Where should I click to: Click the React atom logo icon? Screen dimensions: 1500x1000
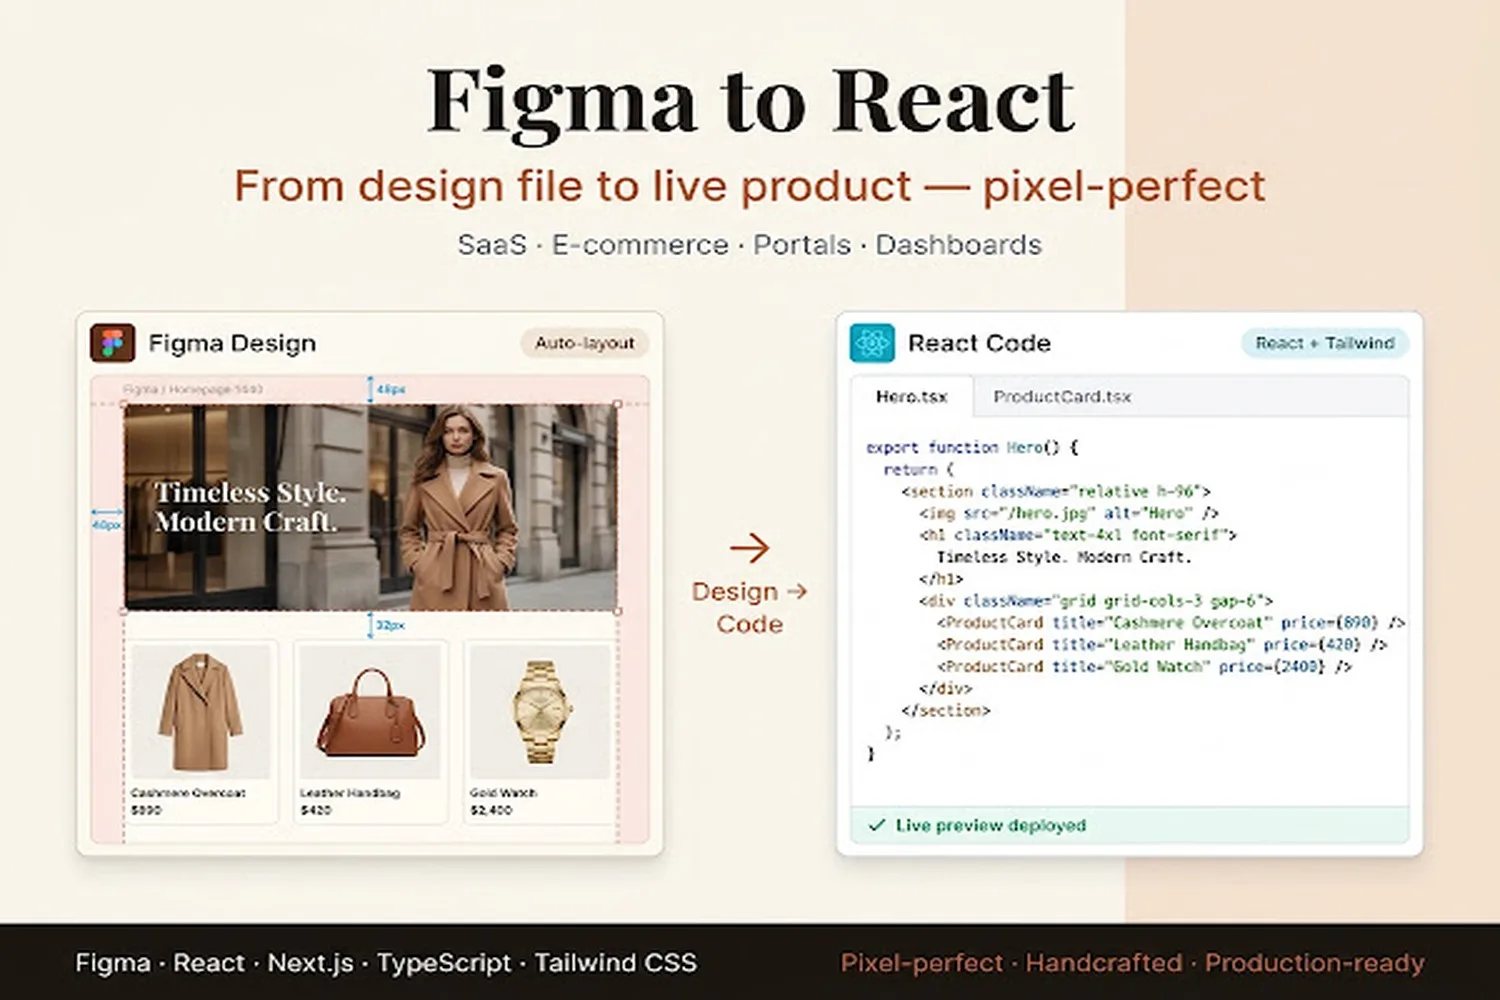point(872,343)
